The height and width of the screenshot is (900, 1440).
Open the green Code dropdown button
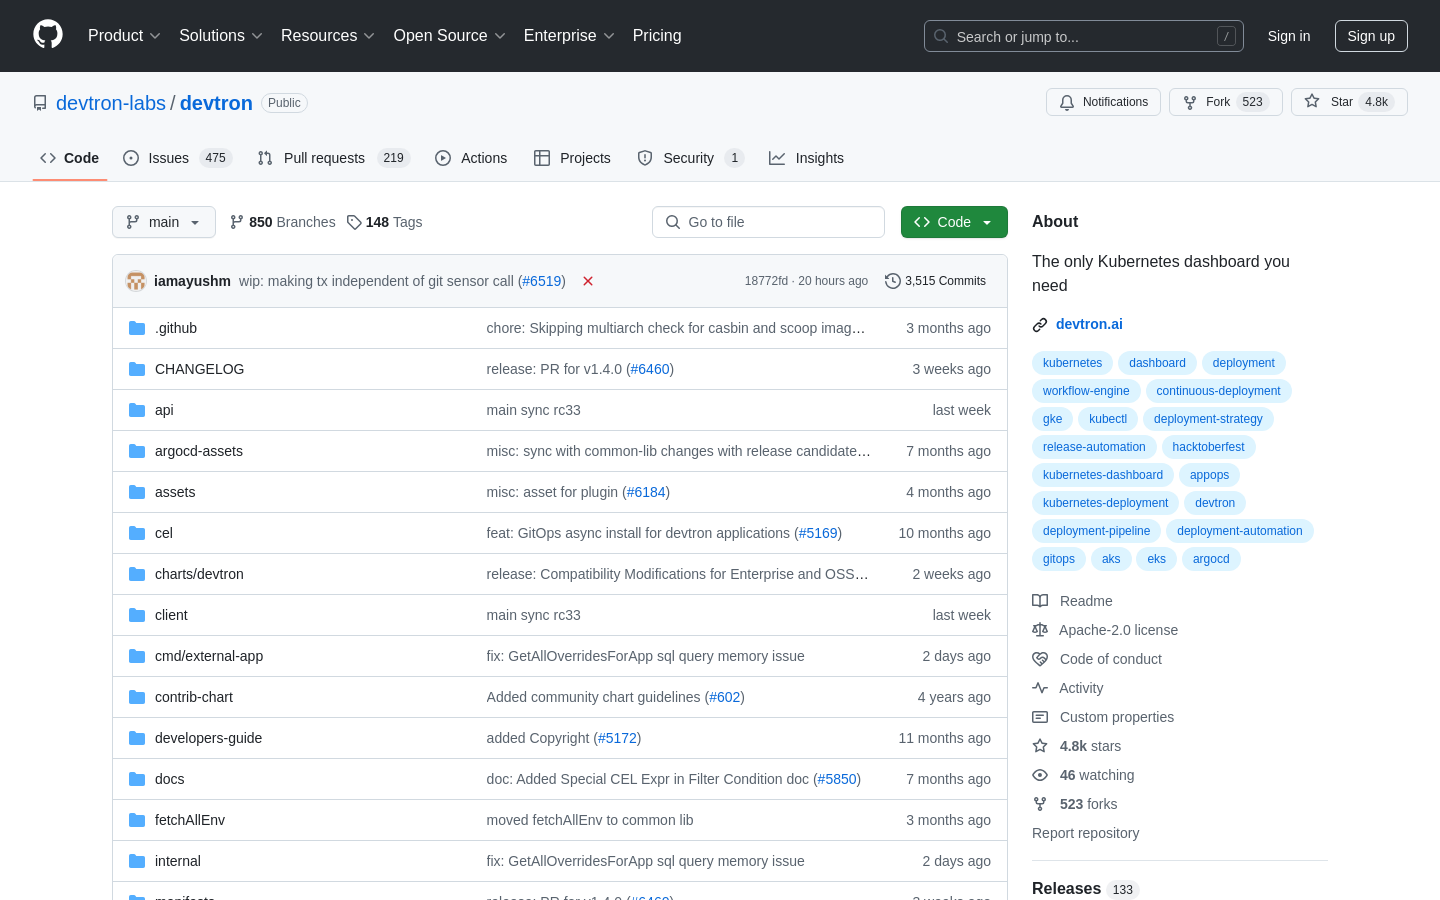954,222
